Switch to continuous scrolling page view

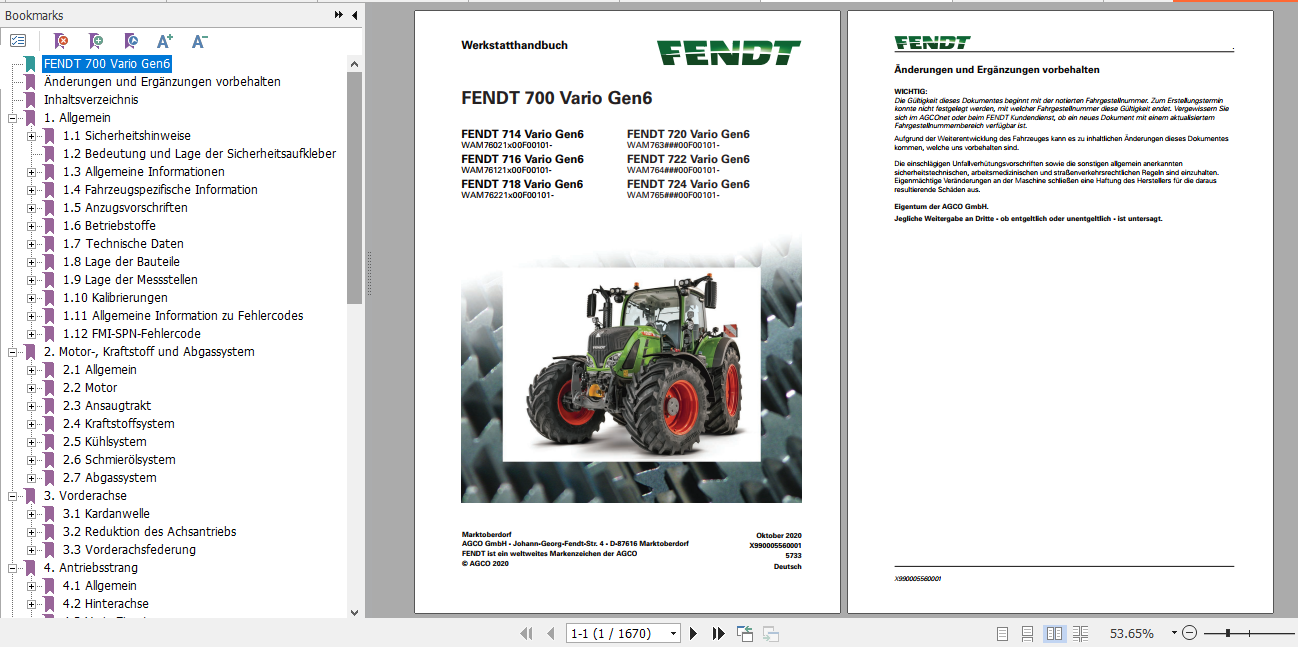tap(1028, 633)
